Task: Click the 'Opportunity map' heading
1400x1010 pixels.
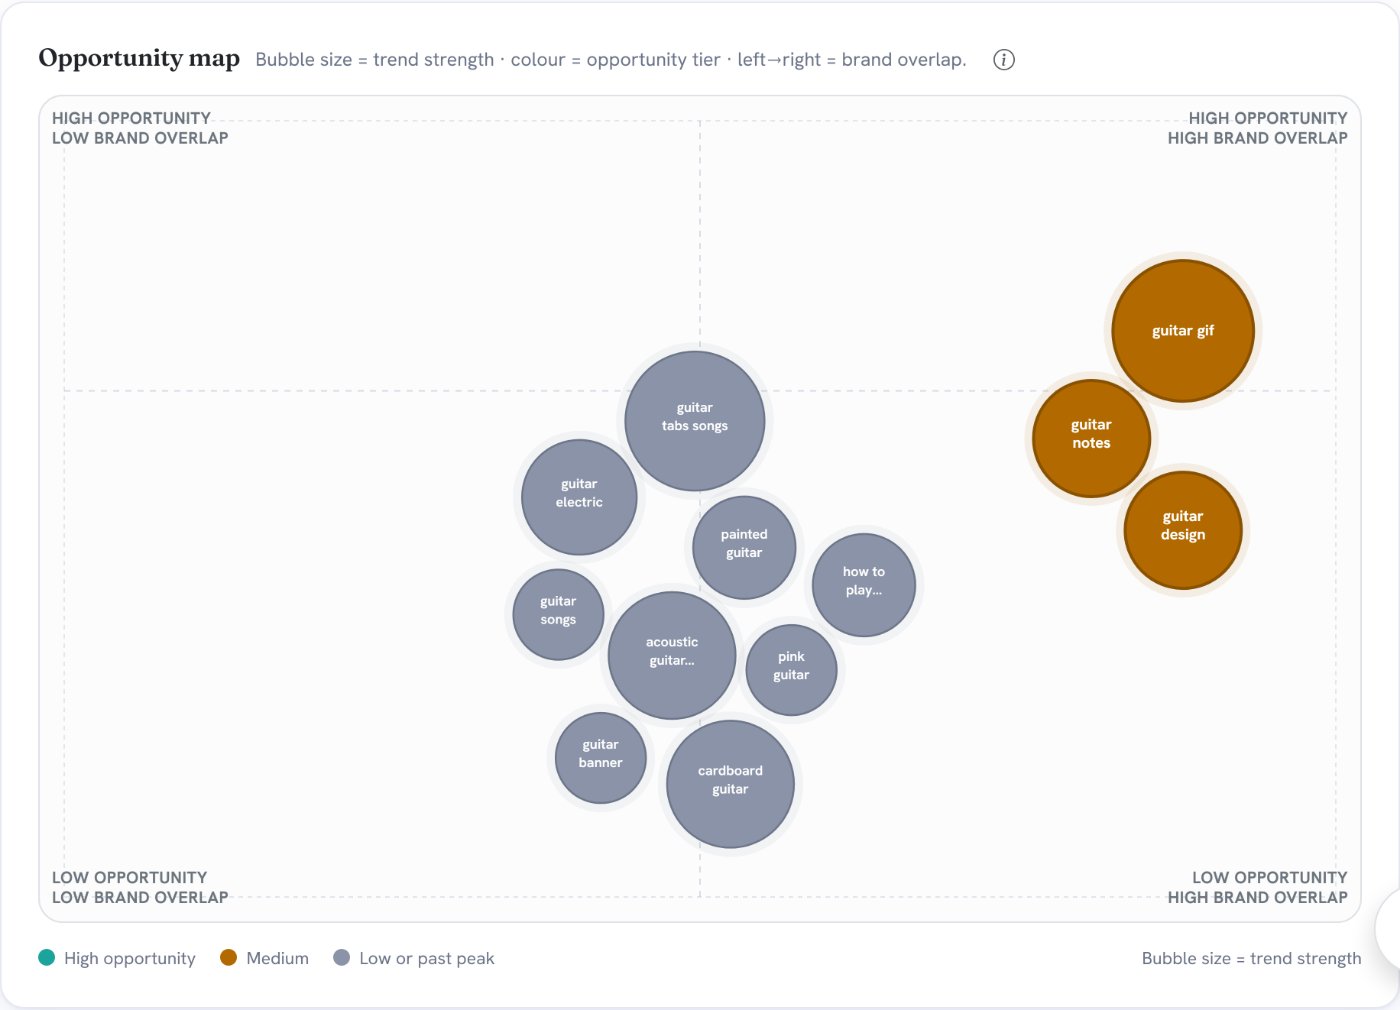Action: pos(139,58)
